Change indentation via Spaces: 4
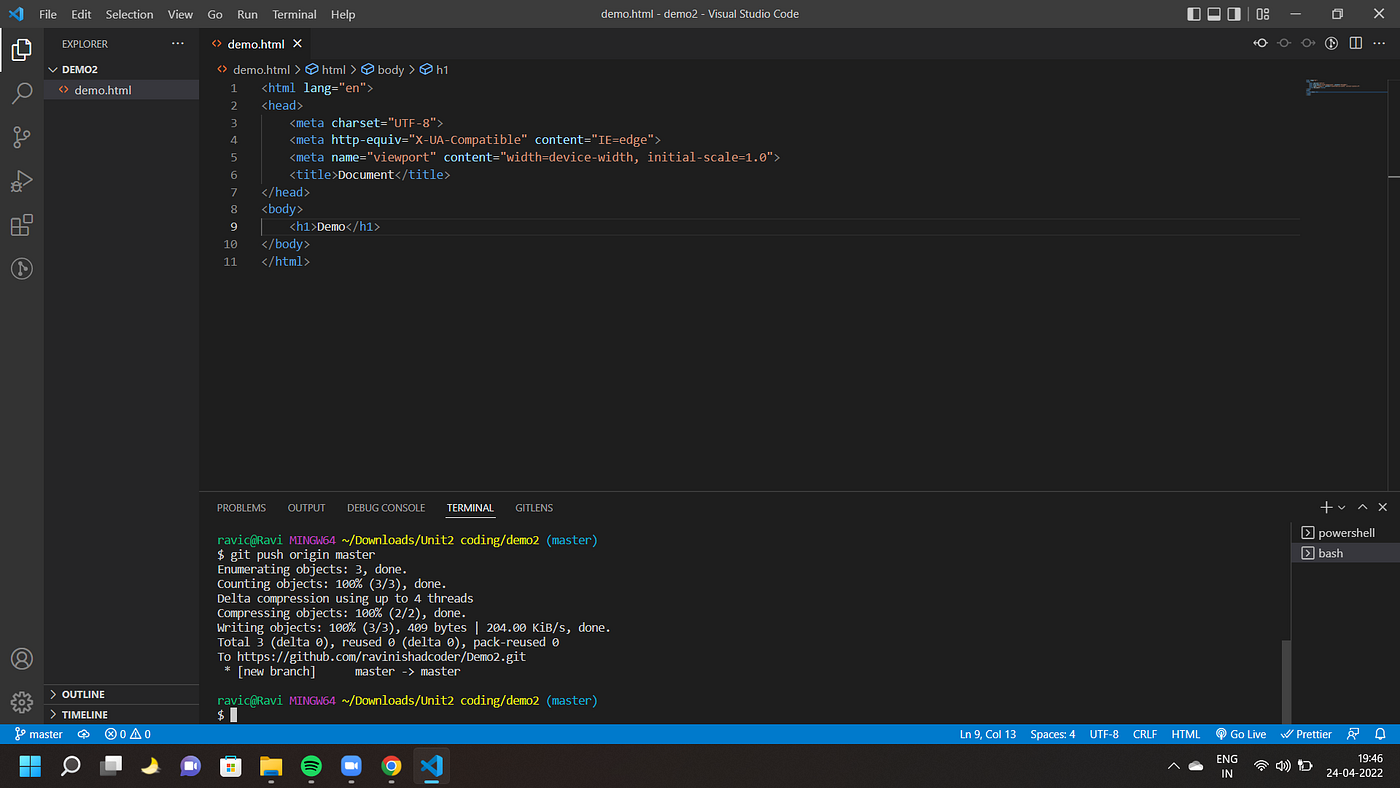Viewport: 1400px width, 788px height. (x=1052, y=734)
